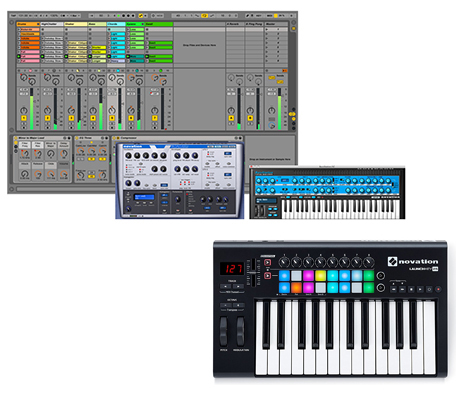Screen dimensions: 456x394
Task: Toggle the yellow track activator on Chords track
Action: pos(112,118)
